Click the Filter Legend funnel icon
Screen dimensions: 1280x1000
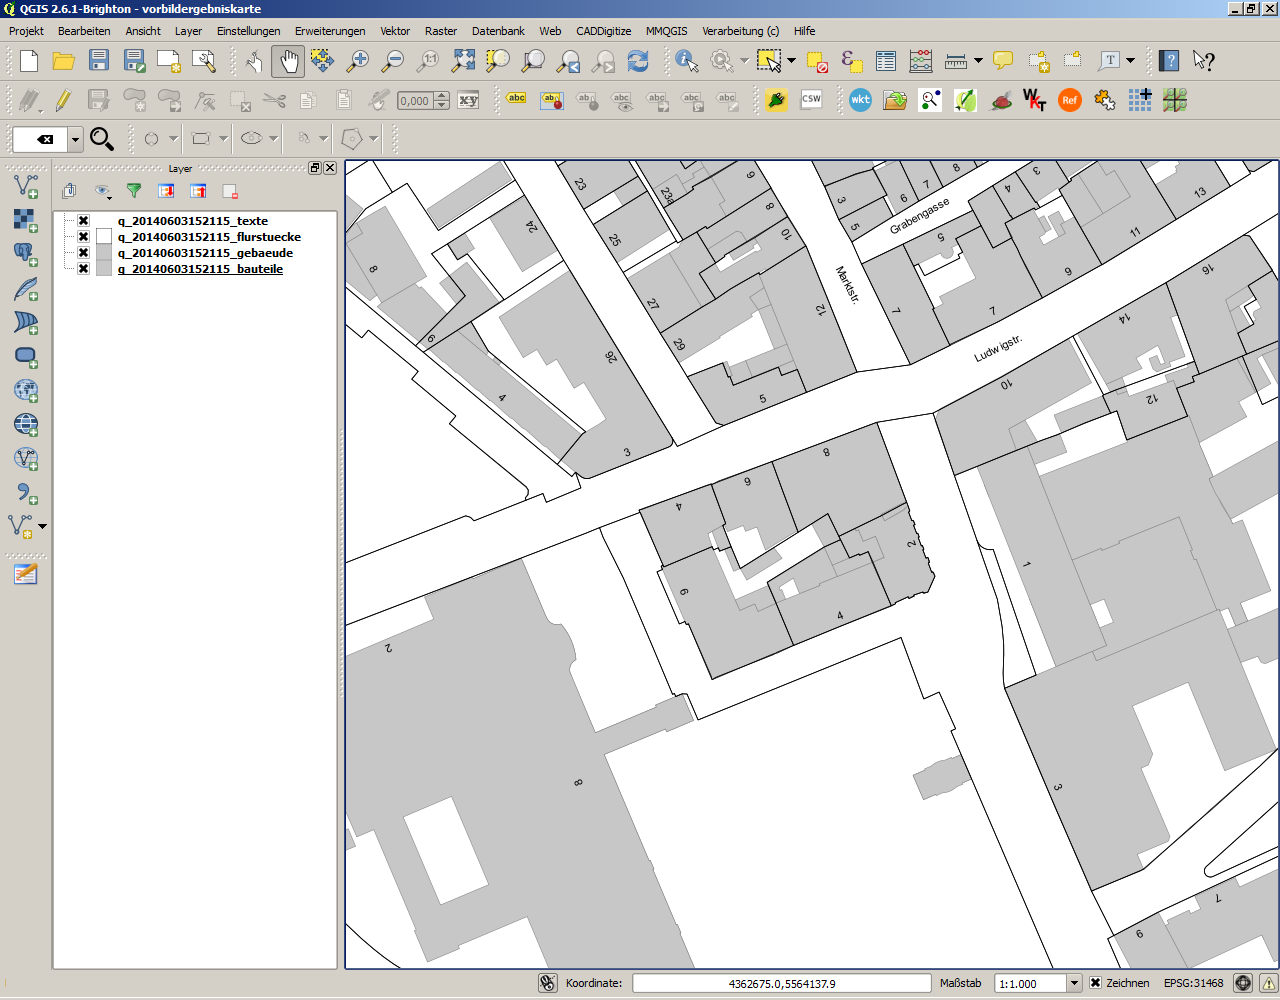134,191
